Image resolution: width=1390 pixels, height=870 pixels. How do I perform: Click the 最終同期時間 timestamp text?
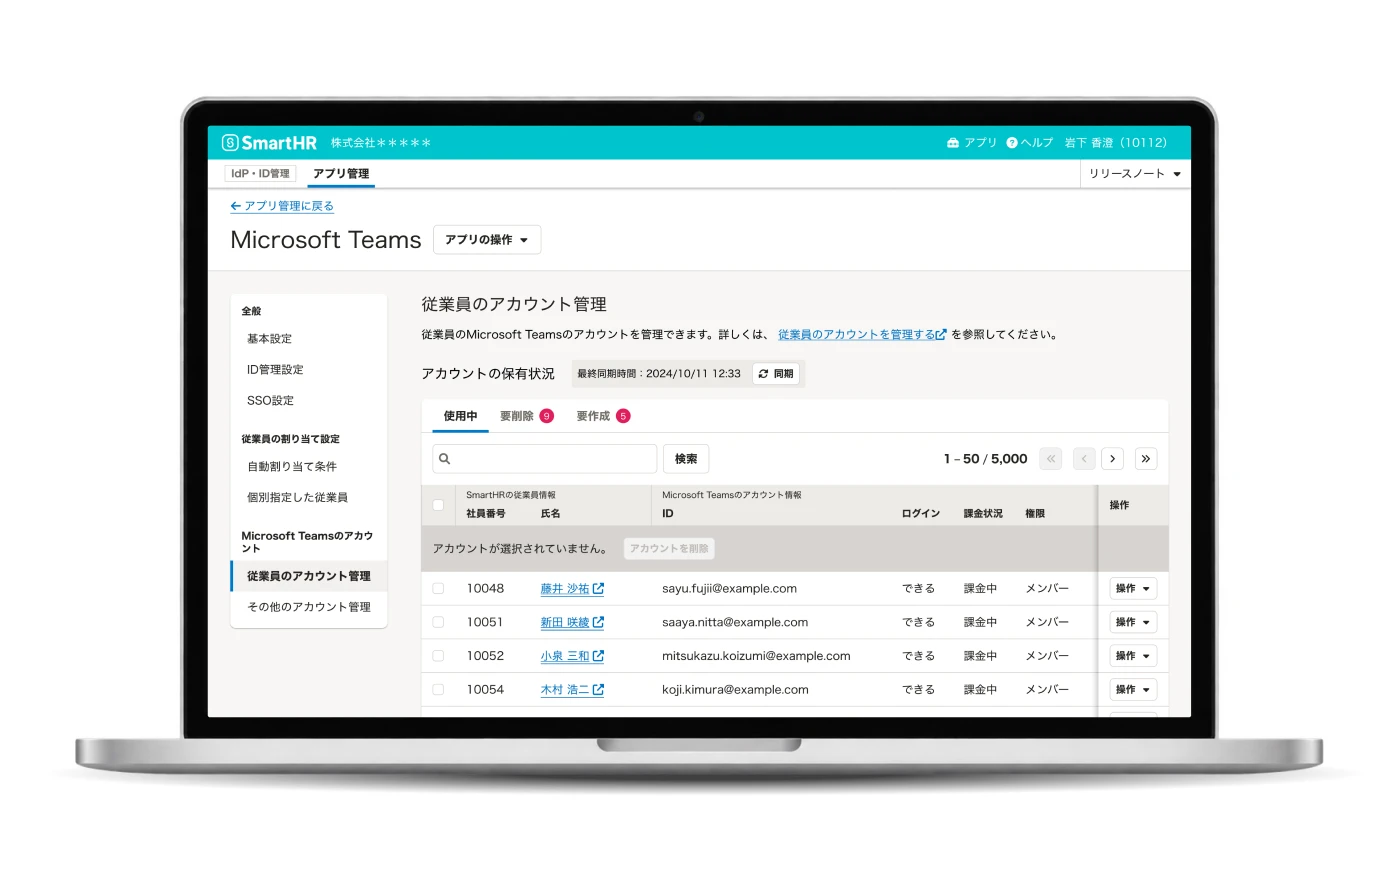tap(659, 374)
